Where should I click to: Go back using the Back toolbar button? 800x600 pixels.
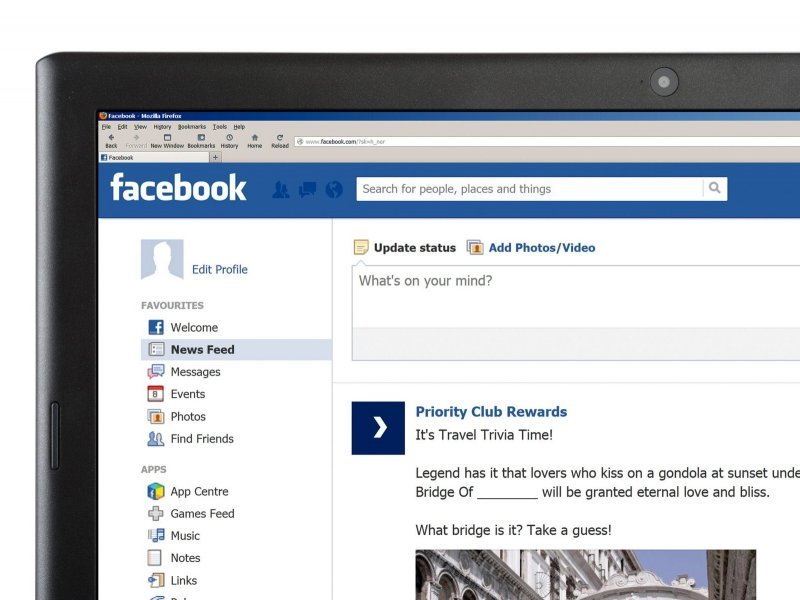click(x=111, y=141)
